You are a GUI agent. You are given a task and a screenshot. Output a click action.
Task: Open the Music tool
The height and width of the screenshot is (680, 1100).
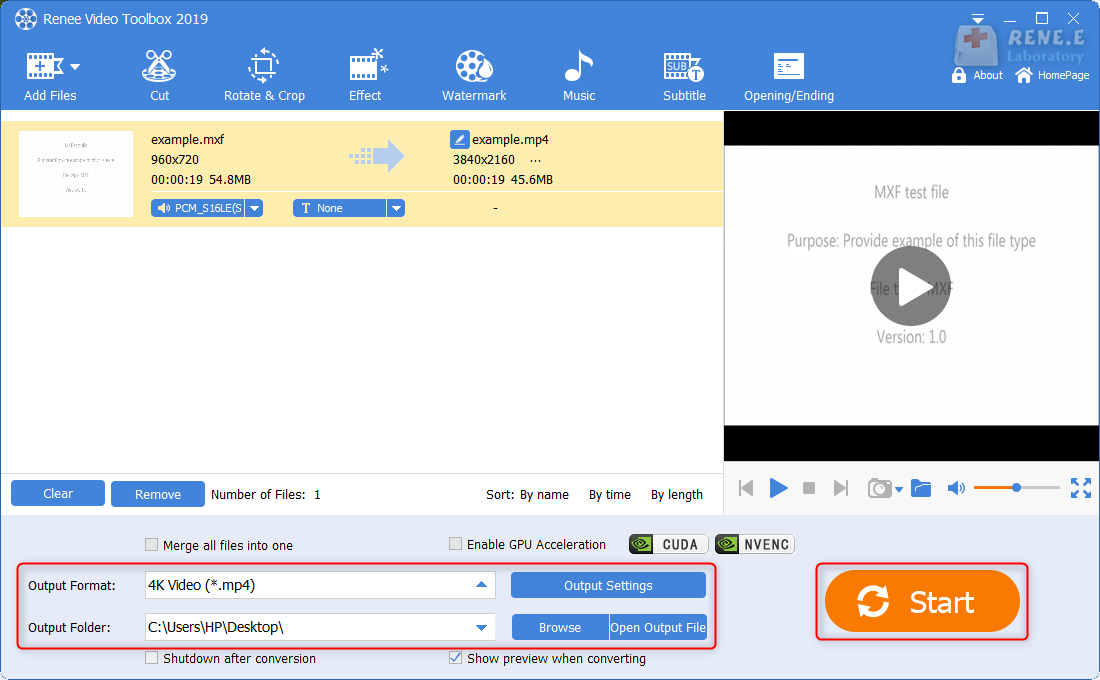pos(579,76)
